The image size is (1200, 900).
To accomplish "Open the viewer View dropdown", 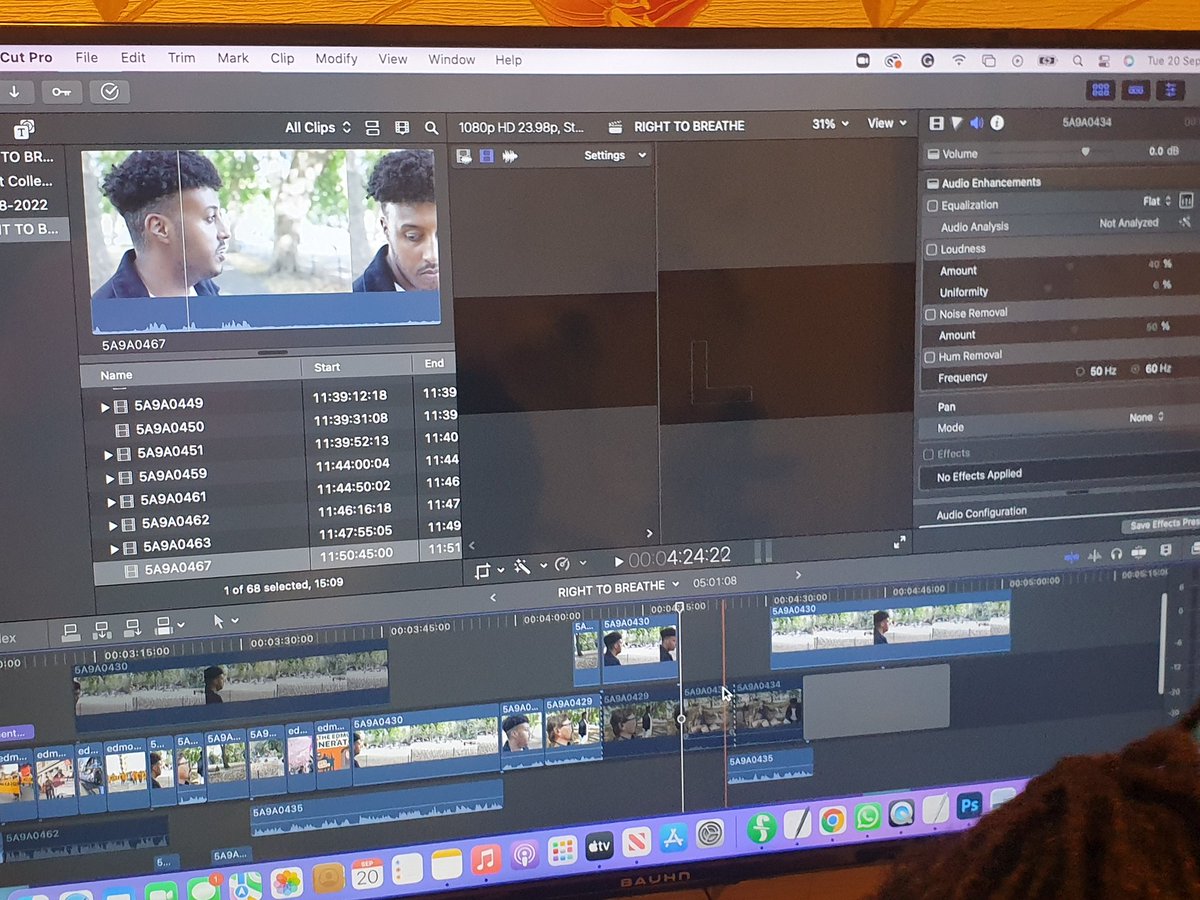I will [x=887, y=123].
